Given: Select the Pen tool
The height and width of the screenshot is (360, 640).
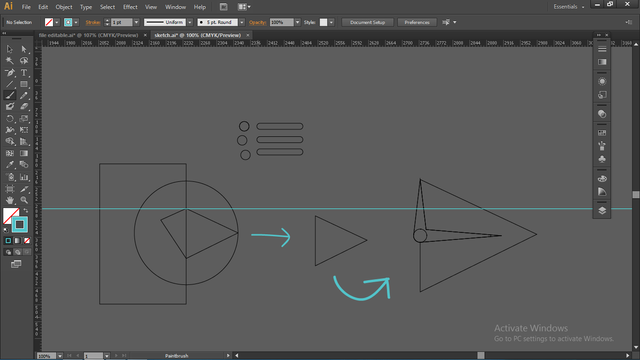Looking at the screenshot, I should point(10,73).
